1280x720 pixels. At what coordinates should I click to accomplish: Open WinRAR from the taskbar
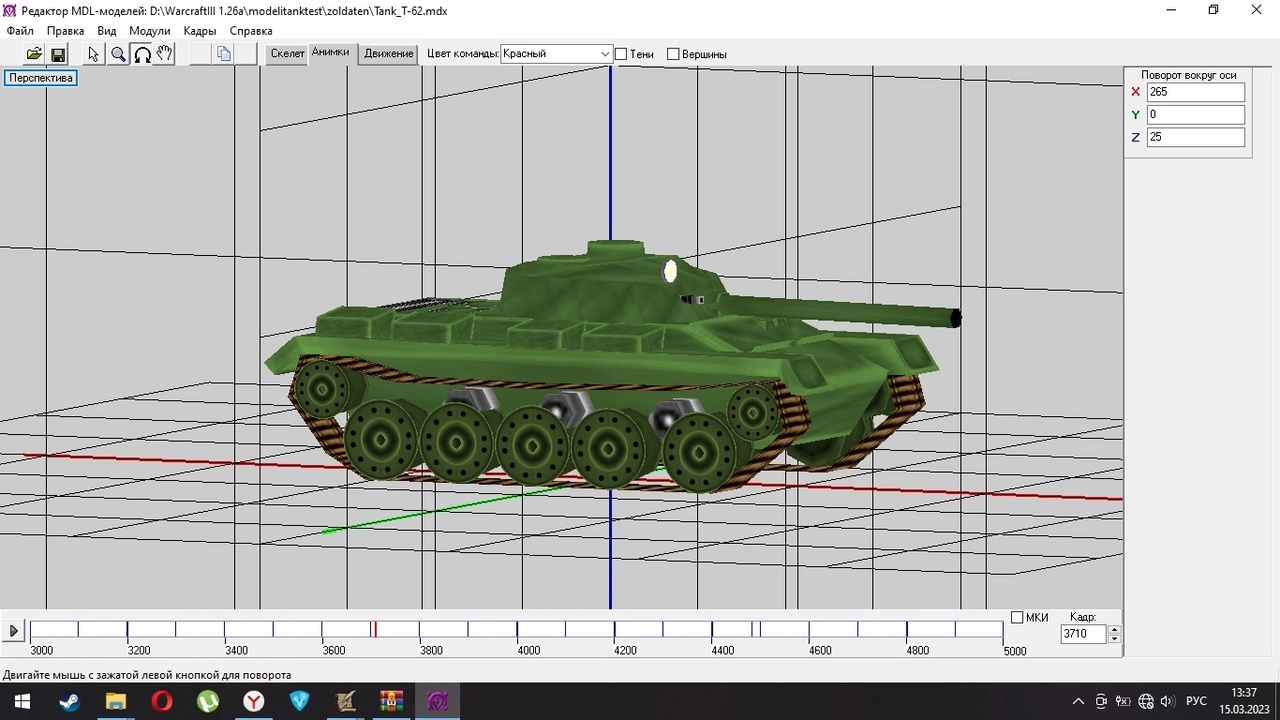coord(392,701)
